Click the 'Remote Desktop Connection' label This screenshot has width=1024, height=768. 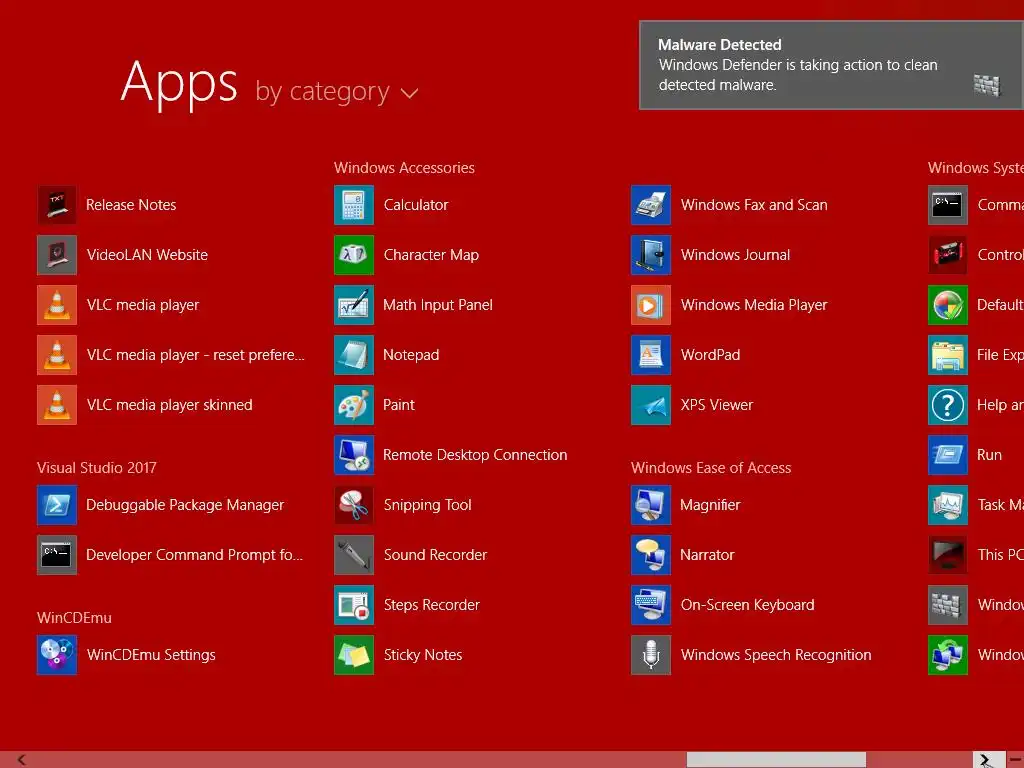475,455
